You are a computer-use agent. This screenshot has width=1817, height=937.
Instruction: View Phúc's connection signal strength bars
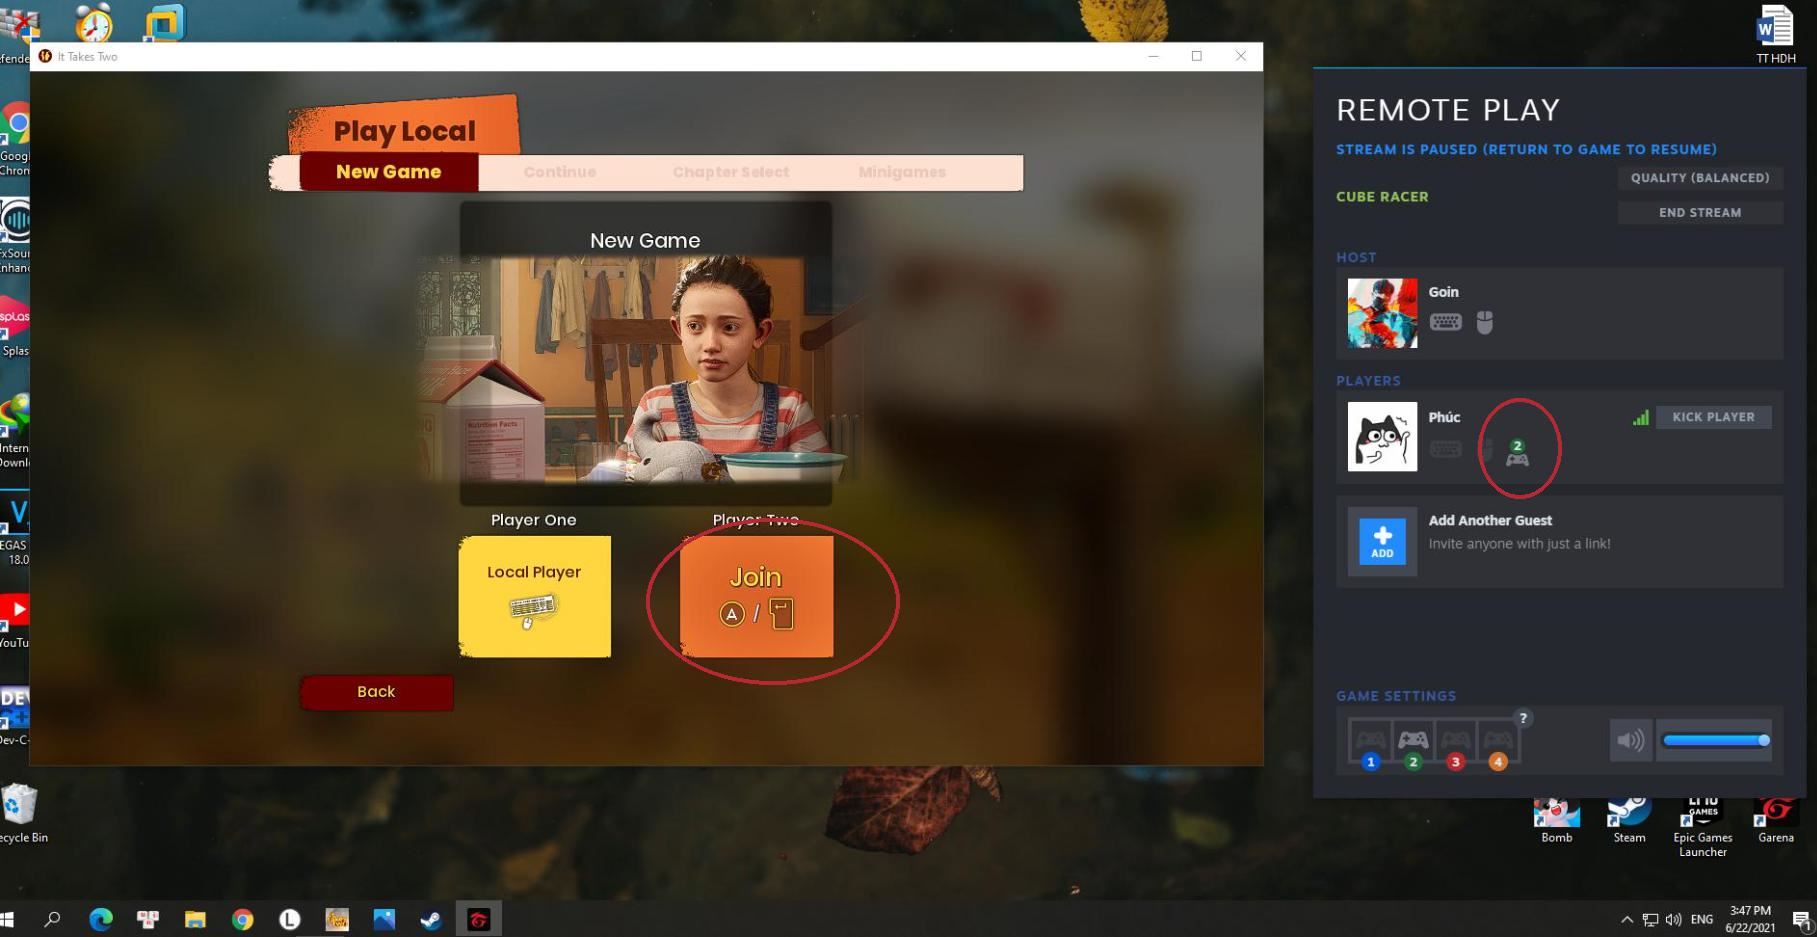[1640, 418]
